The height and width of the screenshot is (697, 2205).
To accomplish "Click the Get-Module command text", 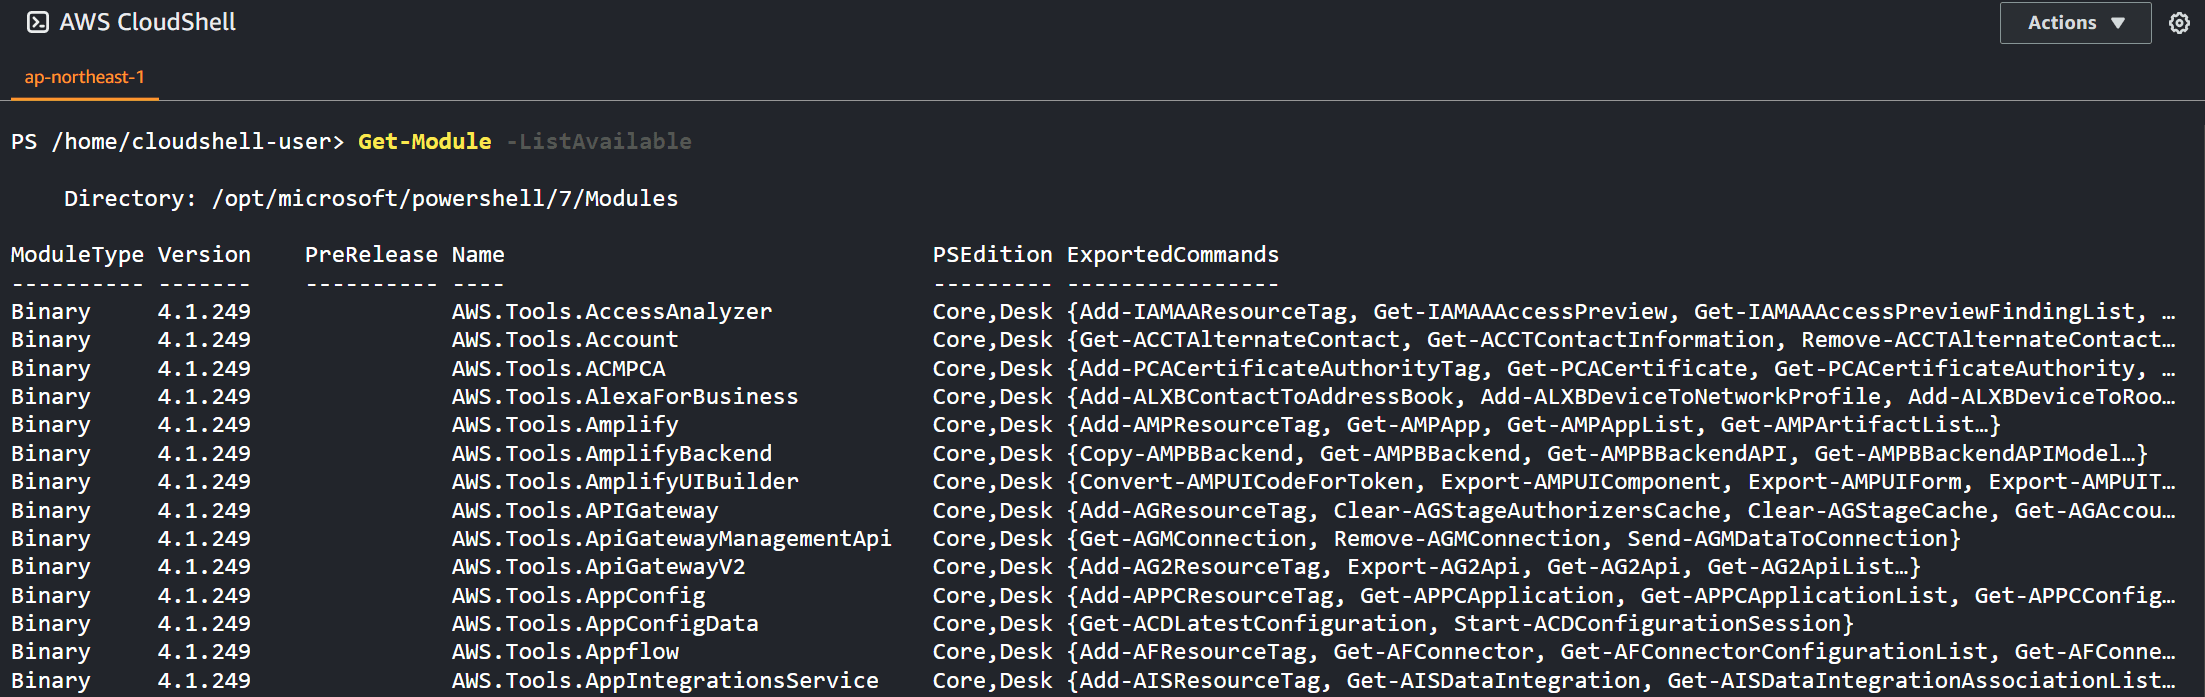I will [x=424, y=141].
